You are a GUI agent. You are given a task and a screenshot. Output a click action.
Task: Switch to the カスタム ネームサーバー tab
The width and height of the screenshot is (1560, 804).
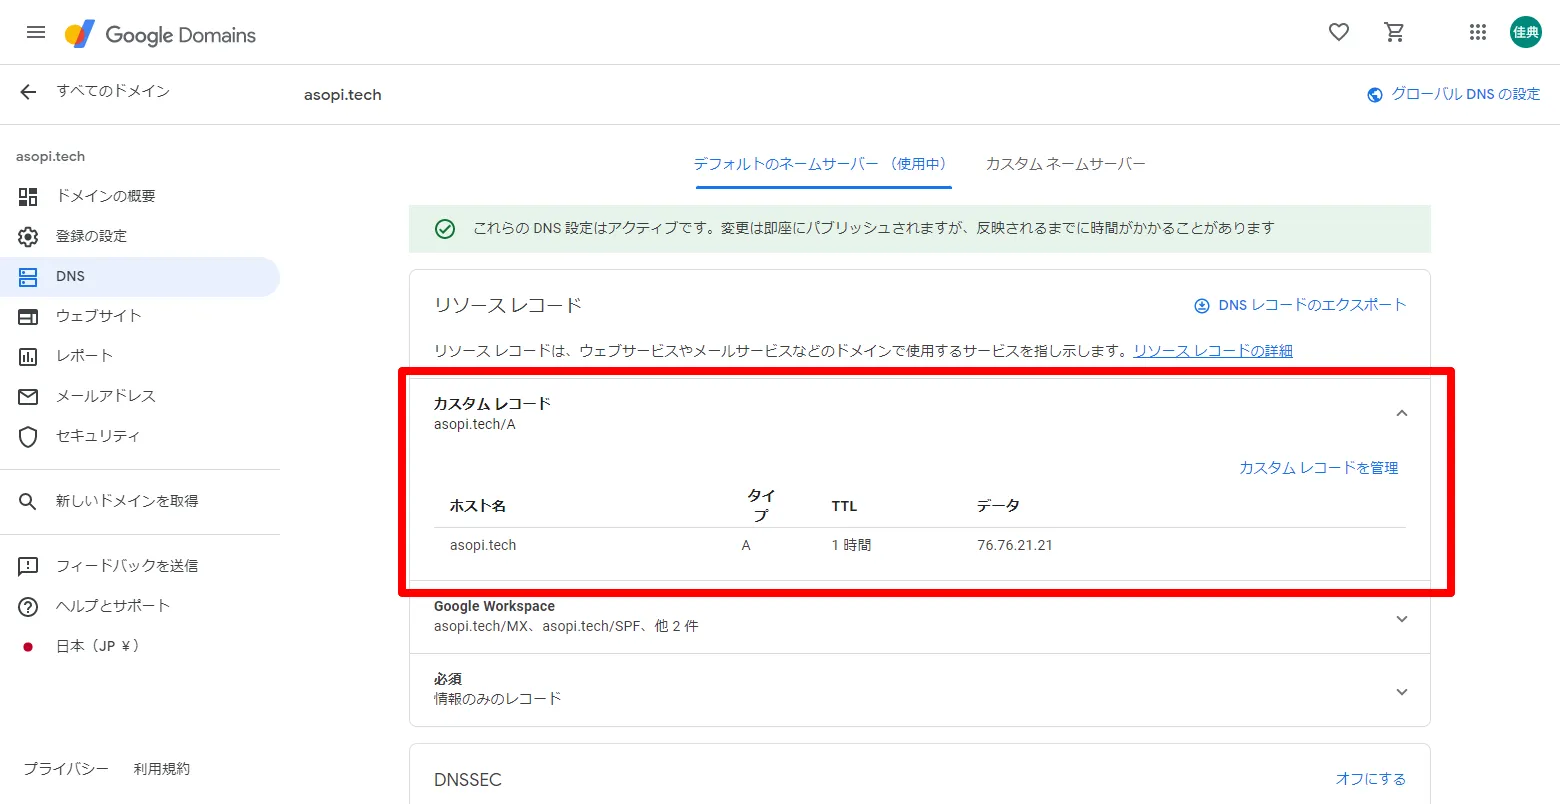tap(1065, 163)
